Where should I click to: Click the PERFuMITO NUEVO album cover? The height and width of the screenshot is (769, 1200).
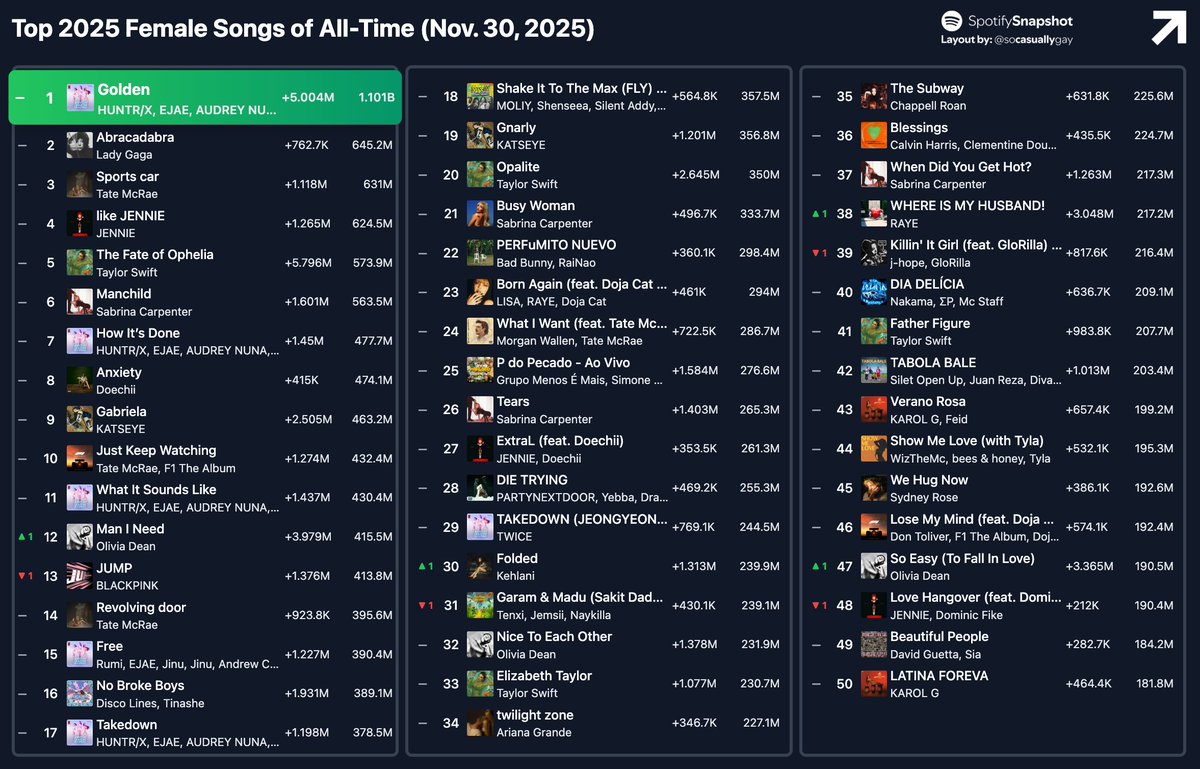coord(480,253)
